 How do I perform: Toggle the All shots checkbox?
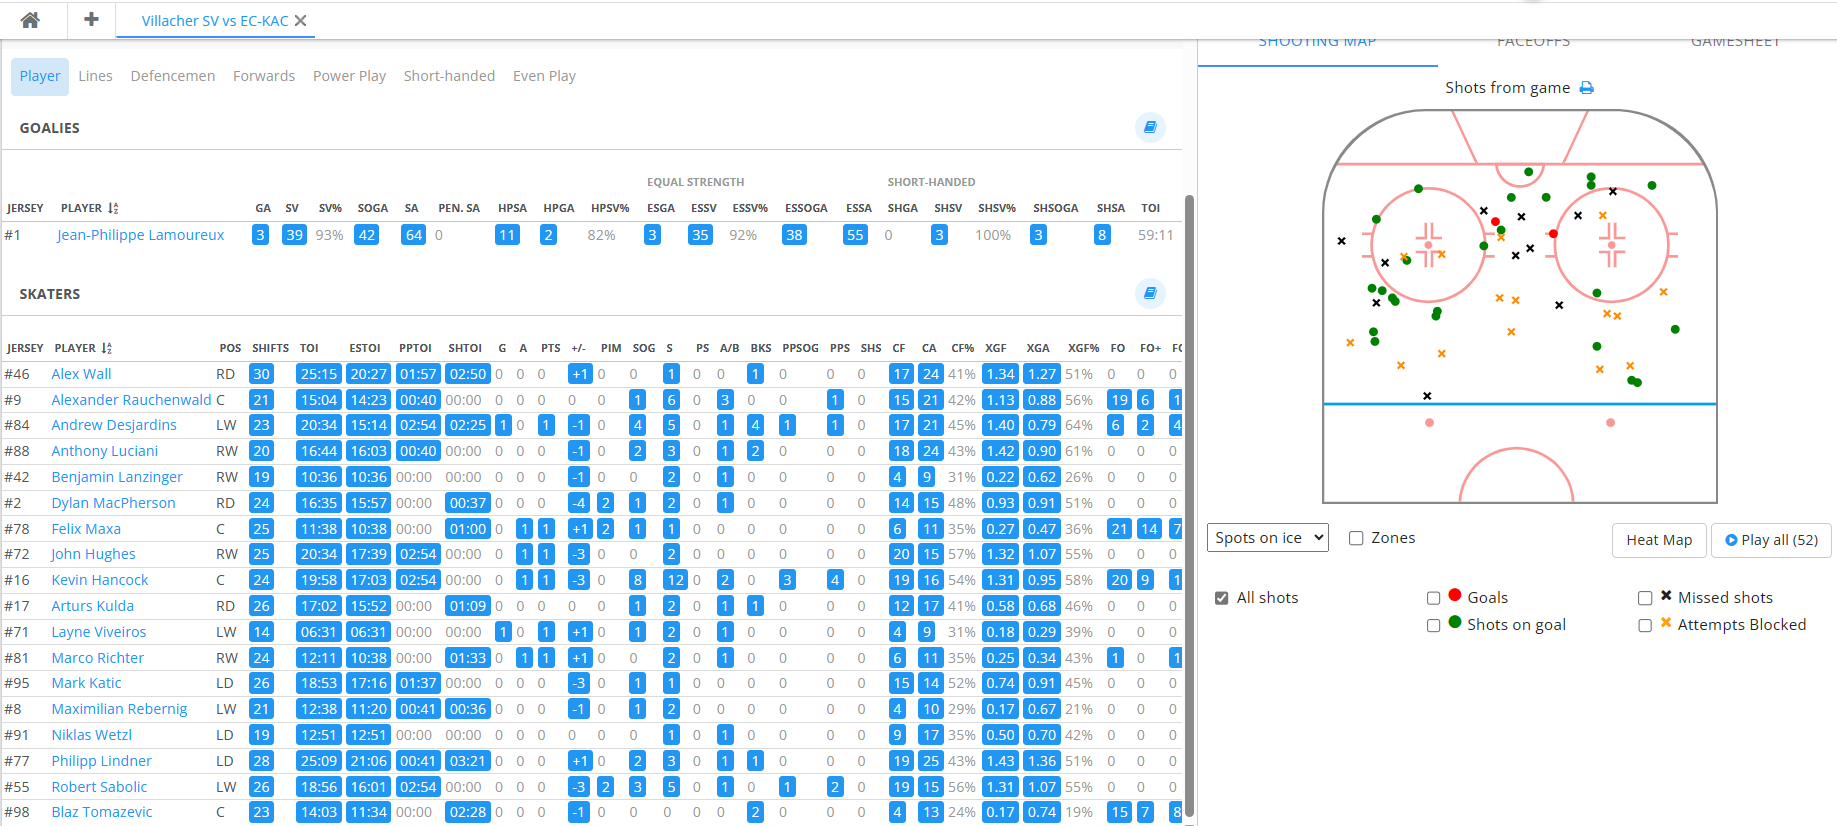coord(1221,598)
